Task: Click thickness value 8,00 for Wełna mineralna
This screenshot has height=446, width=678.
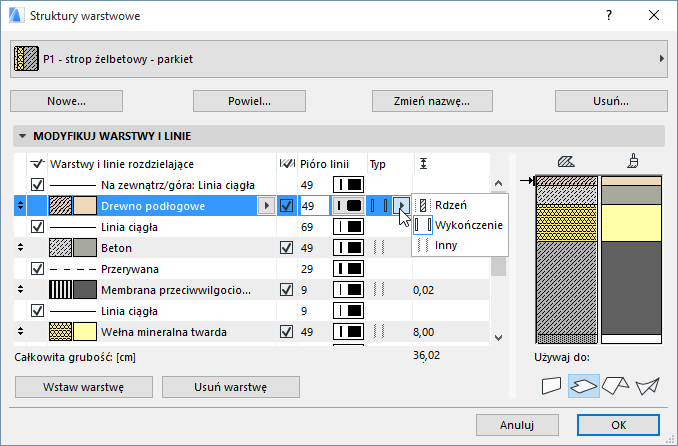Action: [x=424, y=332]
